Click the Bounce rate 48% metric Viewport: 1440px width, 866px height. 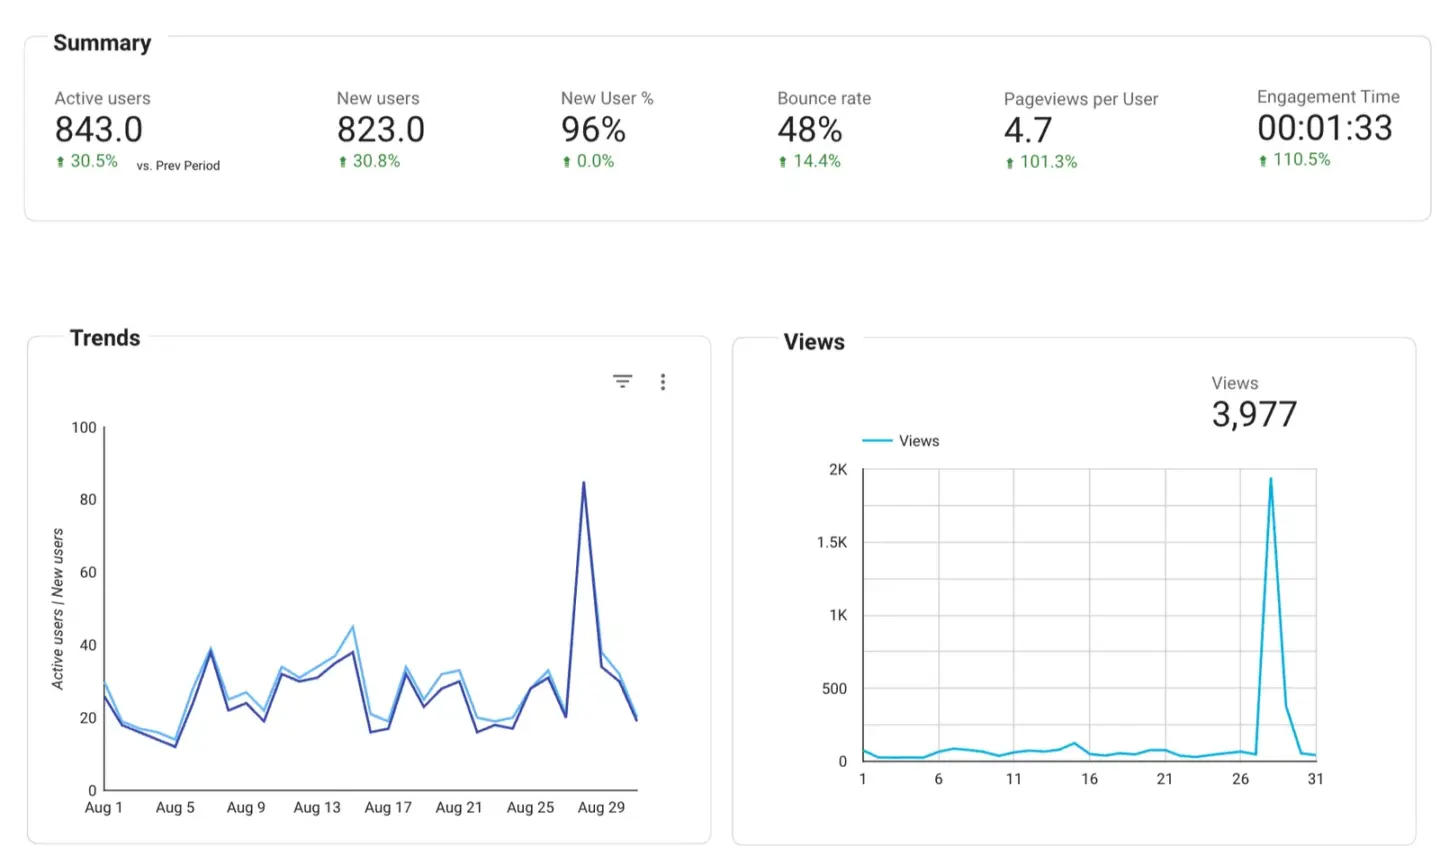click(x=810, y=130)
